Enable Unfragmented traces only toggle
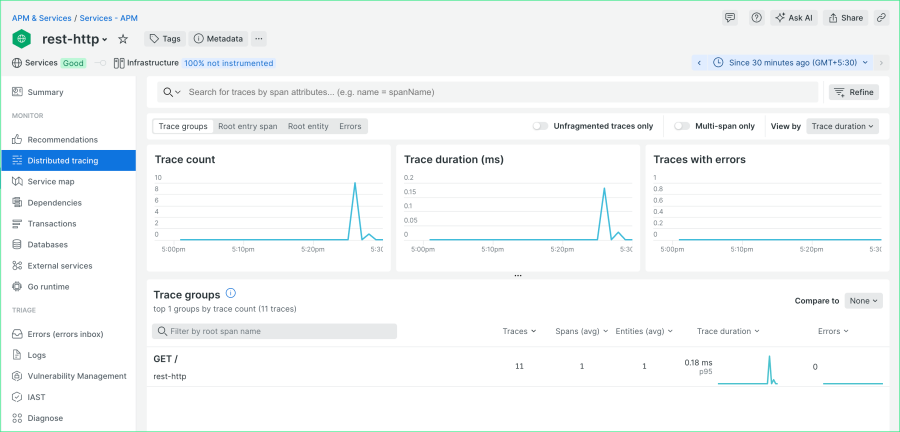Viewport: 900px width, 432px height. coord(540,127)
